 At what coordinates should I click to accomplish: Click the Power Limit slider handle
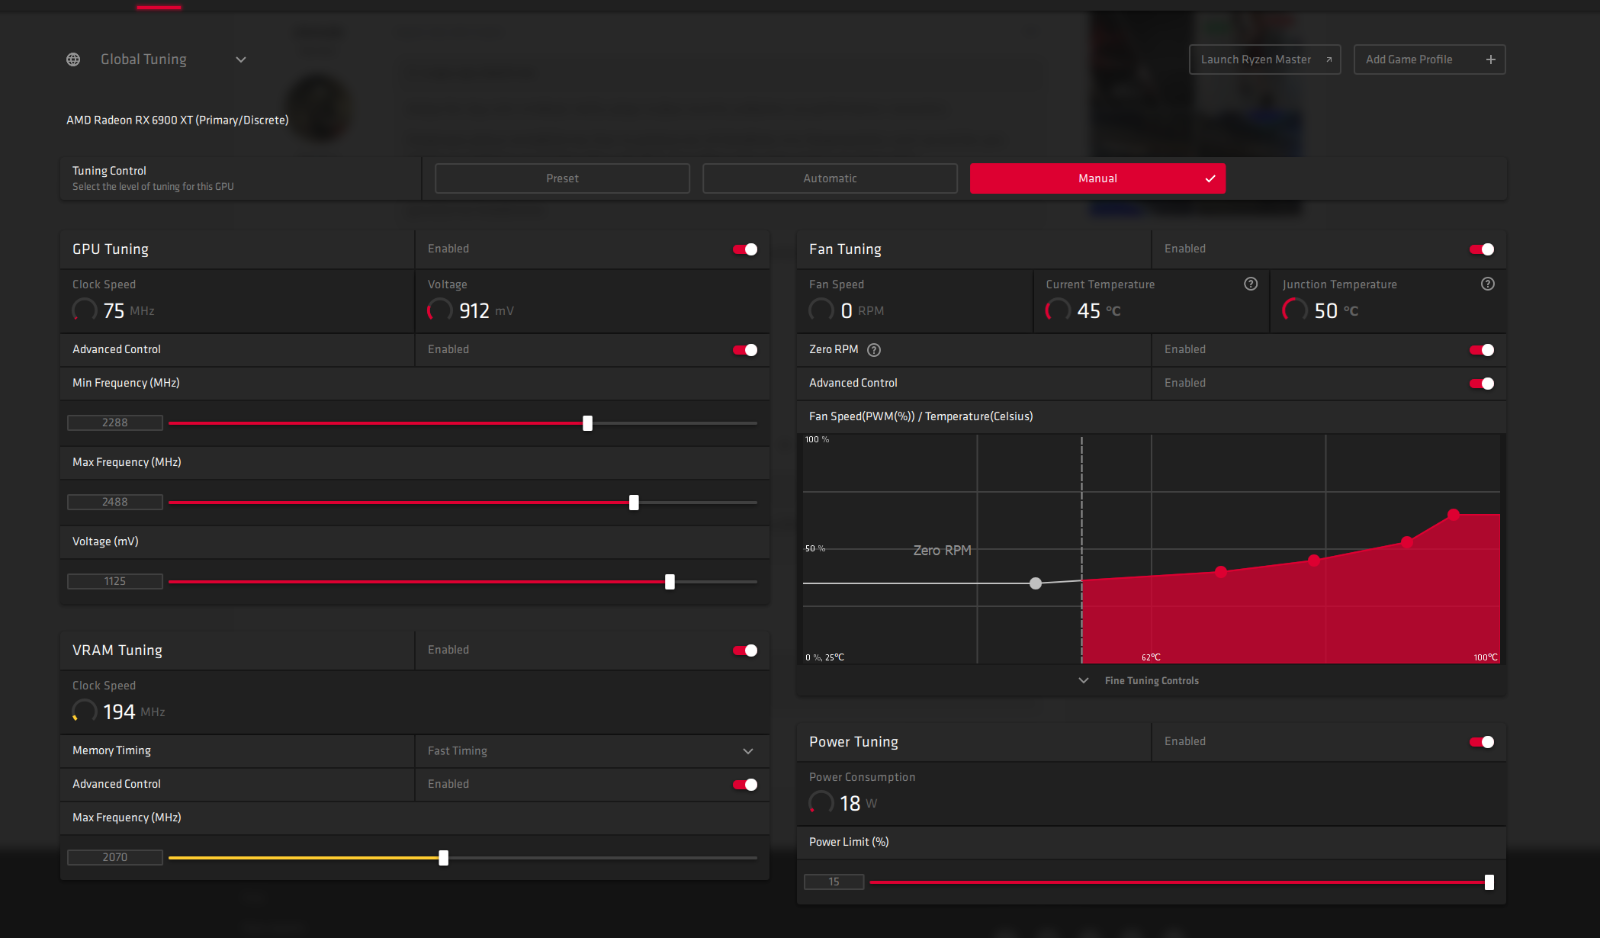[x=1490, y=882]
